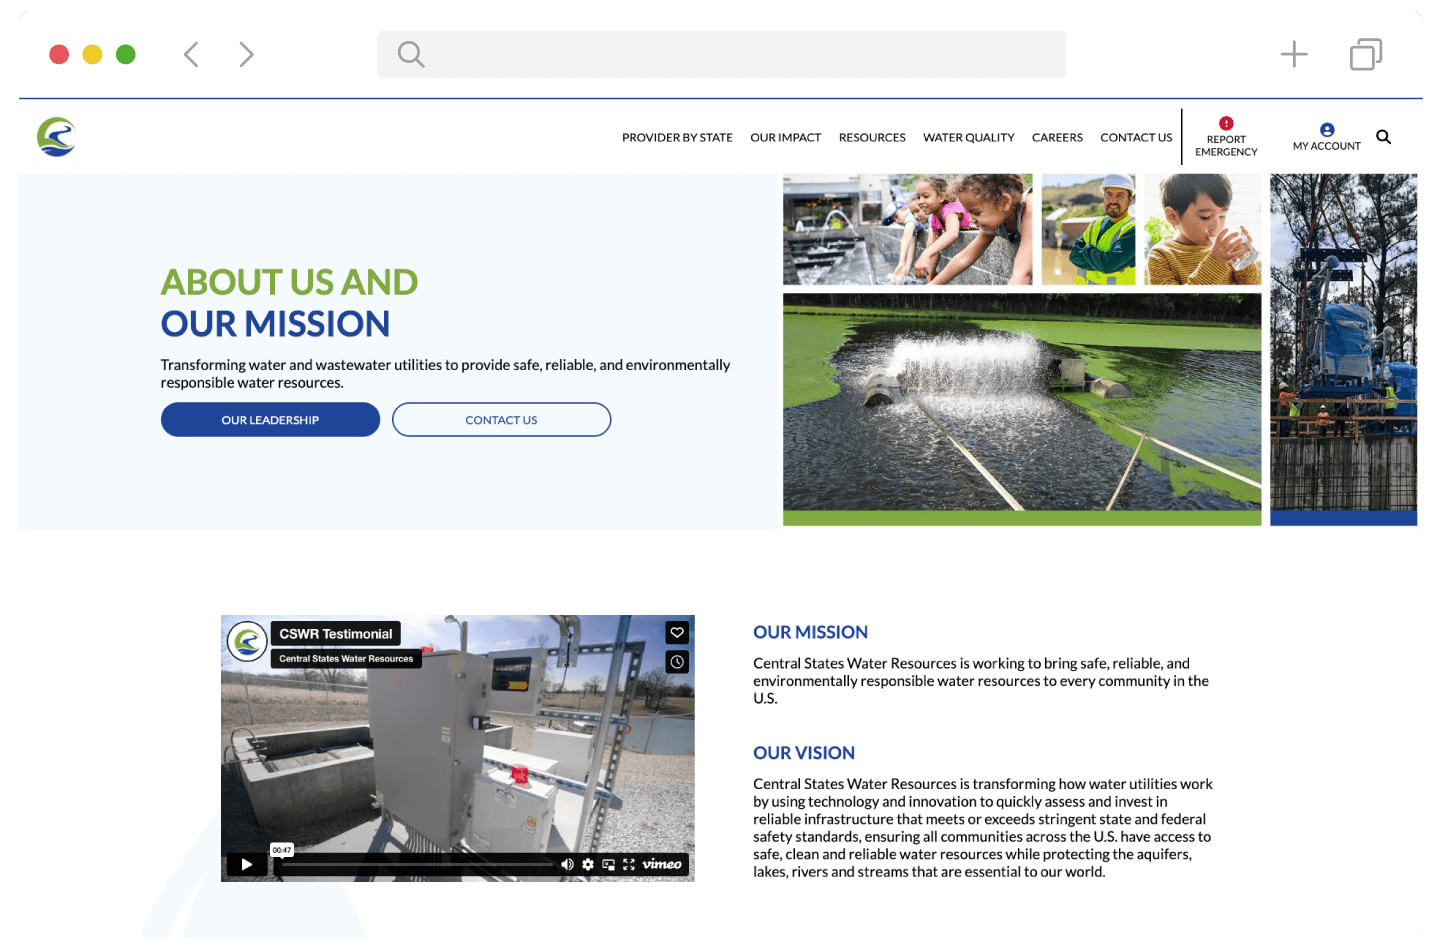Click the Central States Water Resources logo

tap(57, 137)
